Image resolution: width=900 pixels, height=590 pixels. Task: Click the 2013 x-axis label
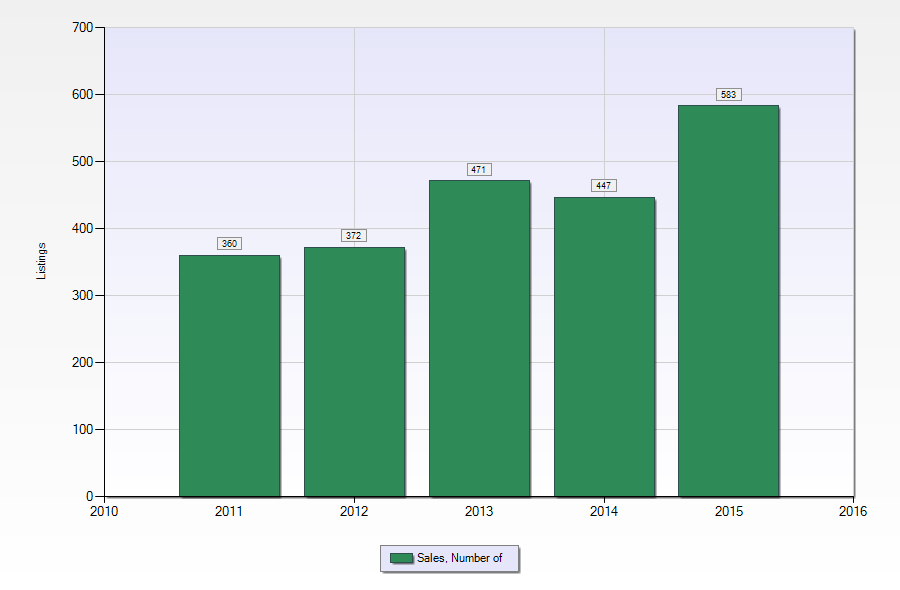point(479,511)
